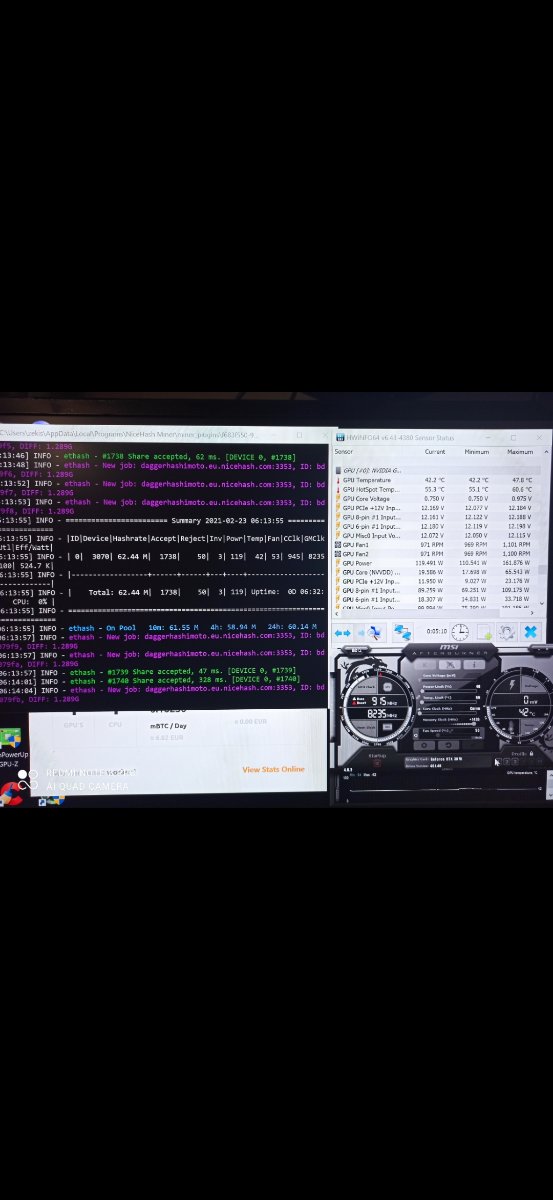The image size is (553, 1200).
Task: Open the Afterburner info i button
Action: click(474, 664)
